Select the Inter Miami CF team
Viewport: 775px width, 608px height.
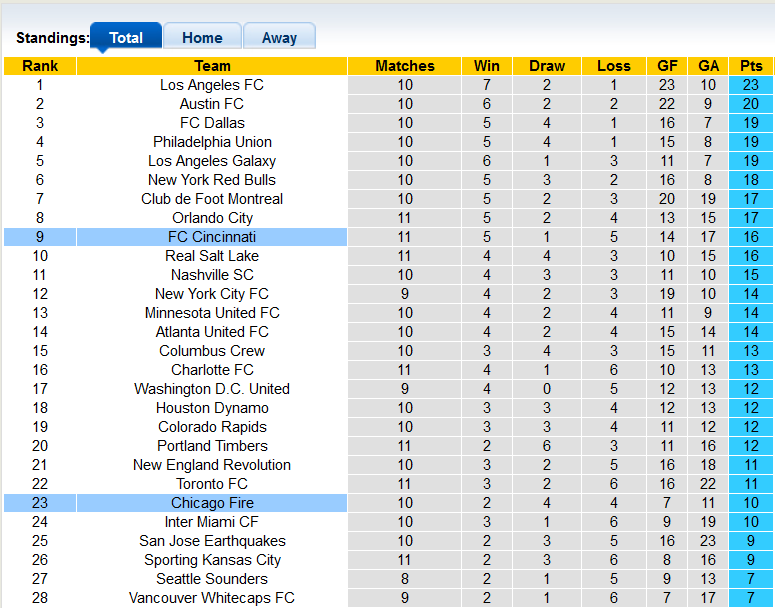pos(212,522)
